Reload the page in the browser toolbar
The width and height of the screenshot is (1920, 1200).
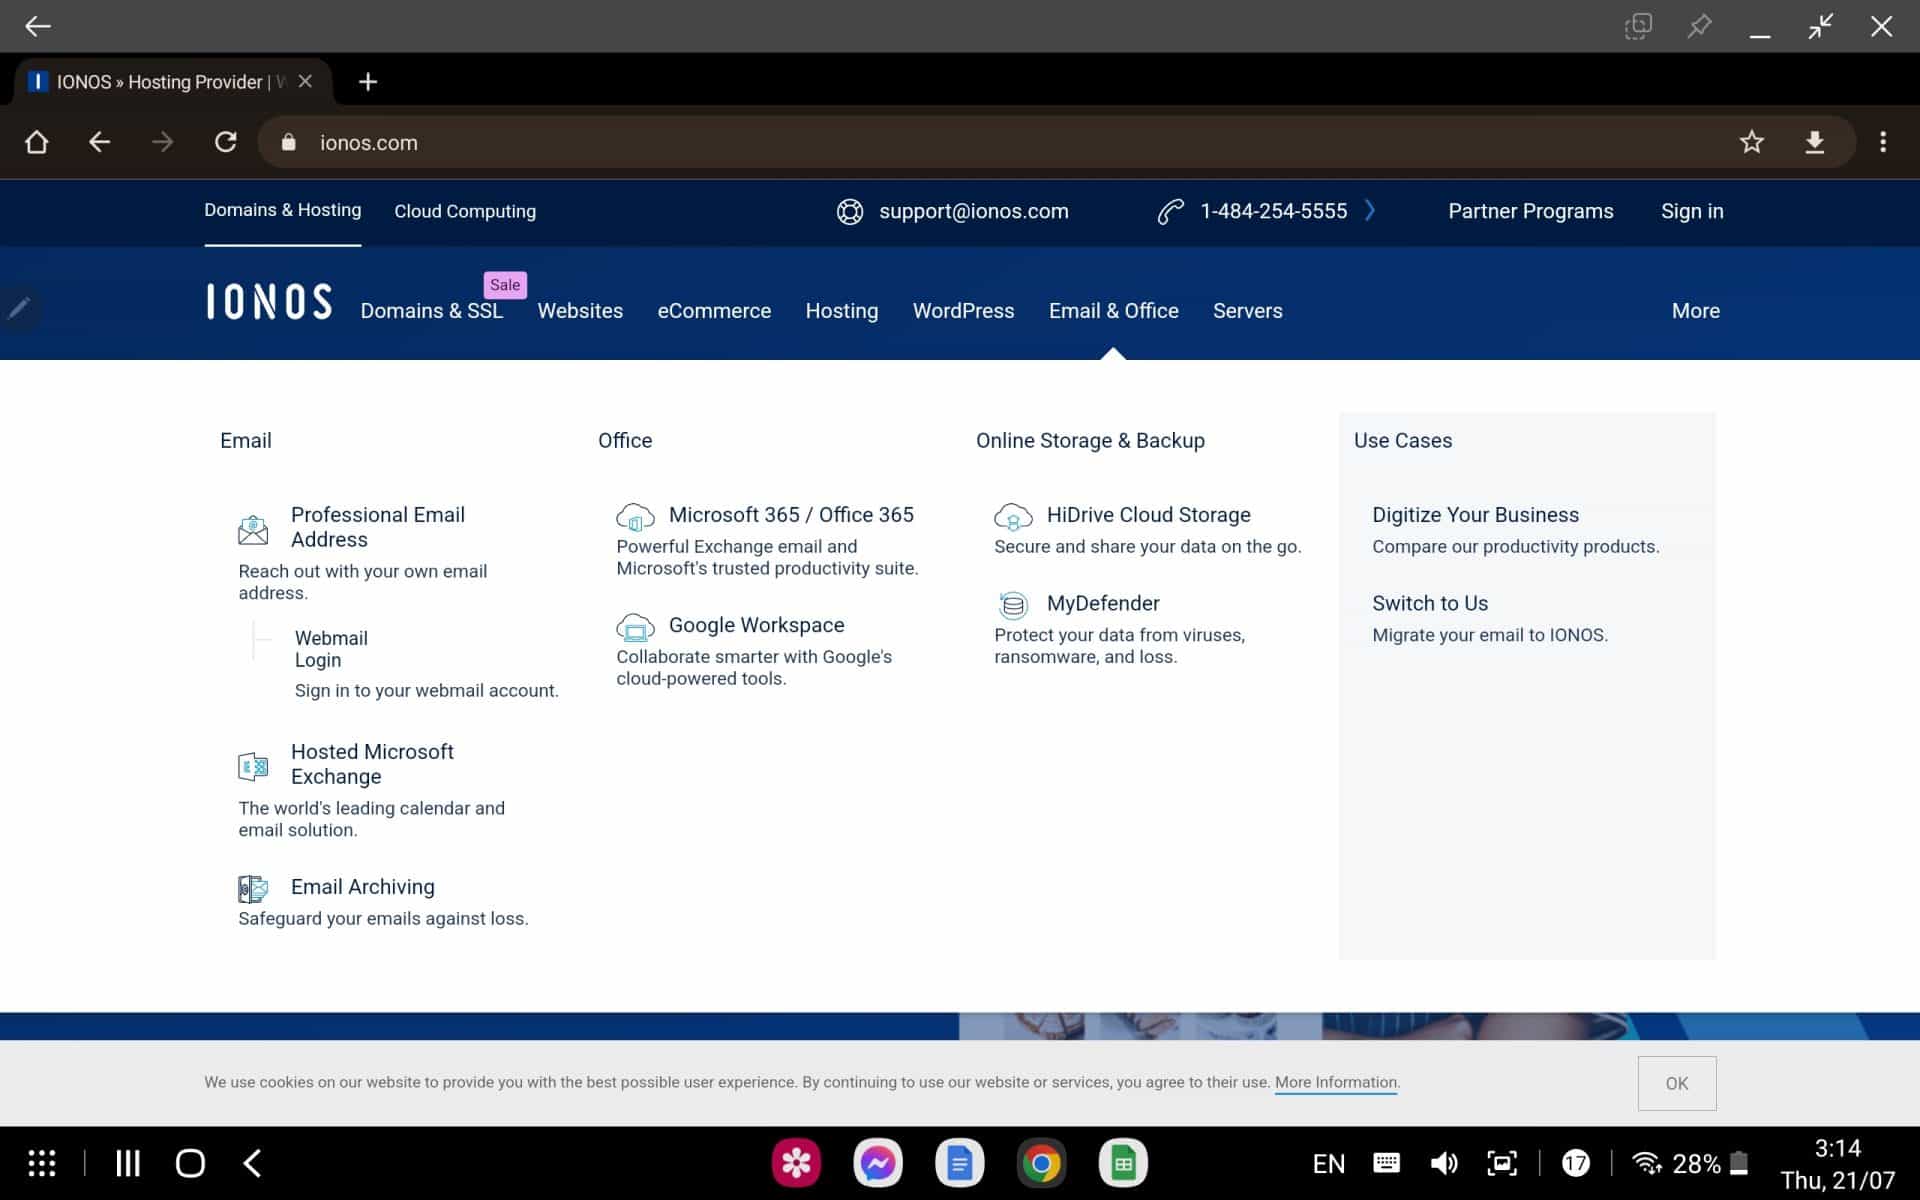226,142
